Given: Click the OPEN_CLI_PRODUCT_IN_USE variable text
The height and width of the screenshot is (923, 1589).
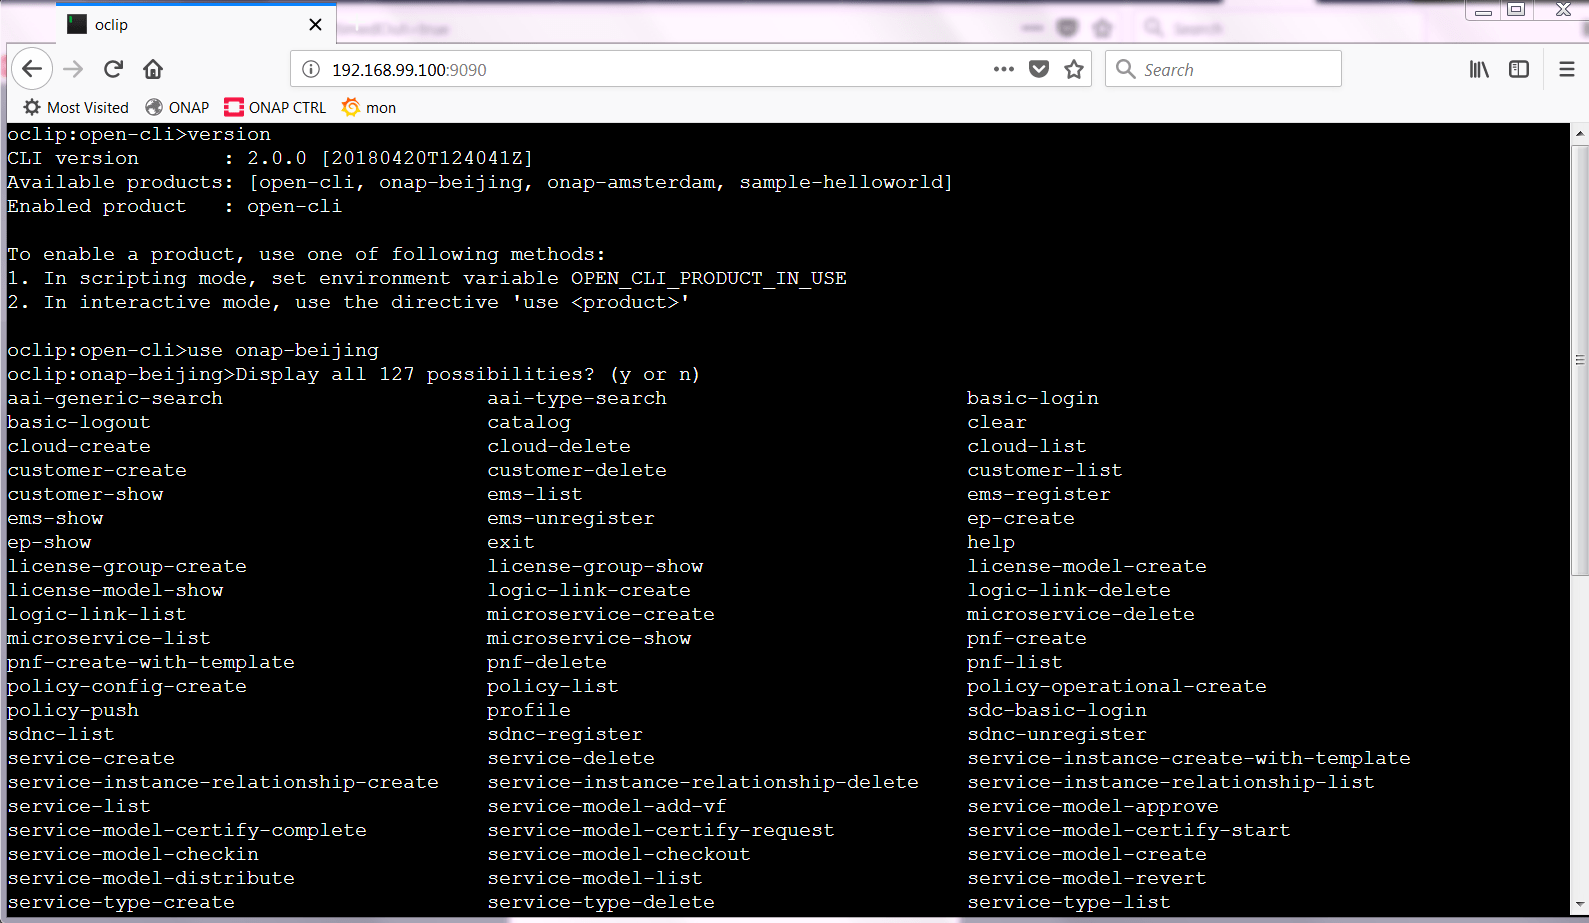Looking at the screenshot, I should coord(709,278).
